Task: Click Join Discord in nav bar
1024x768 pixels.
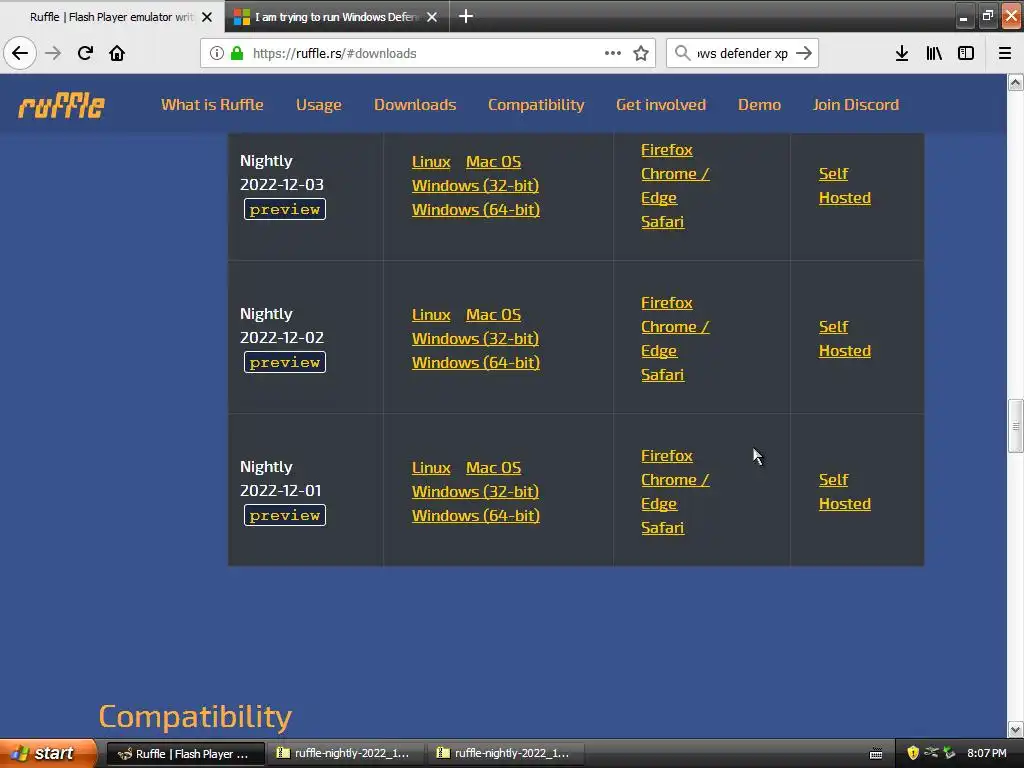Action: click(x=856, y=104)
